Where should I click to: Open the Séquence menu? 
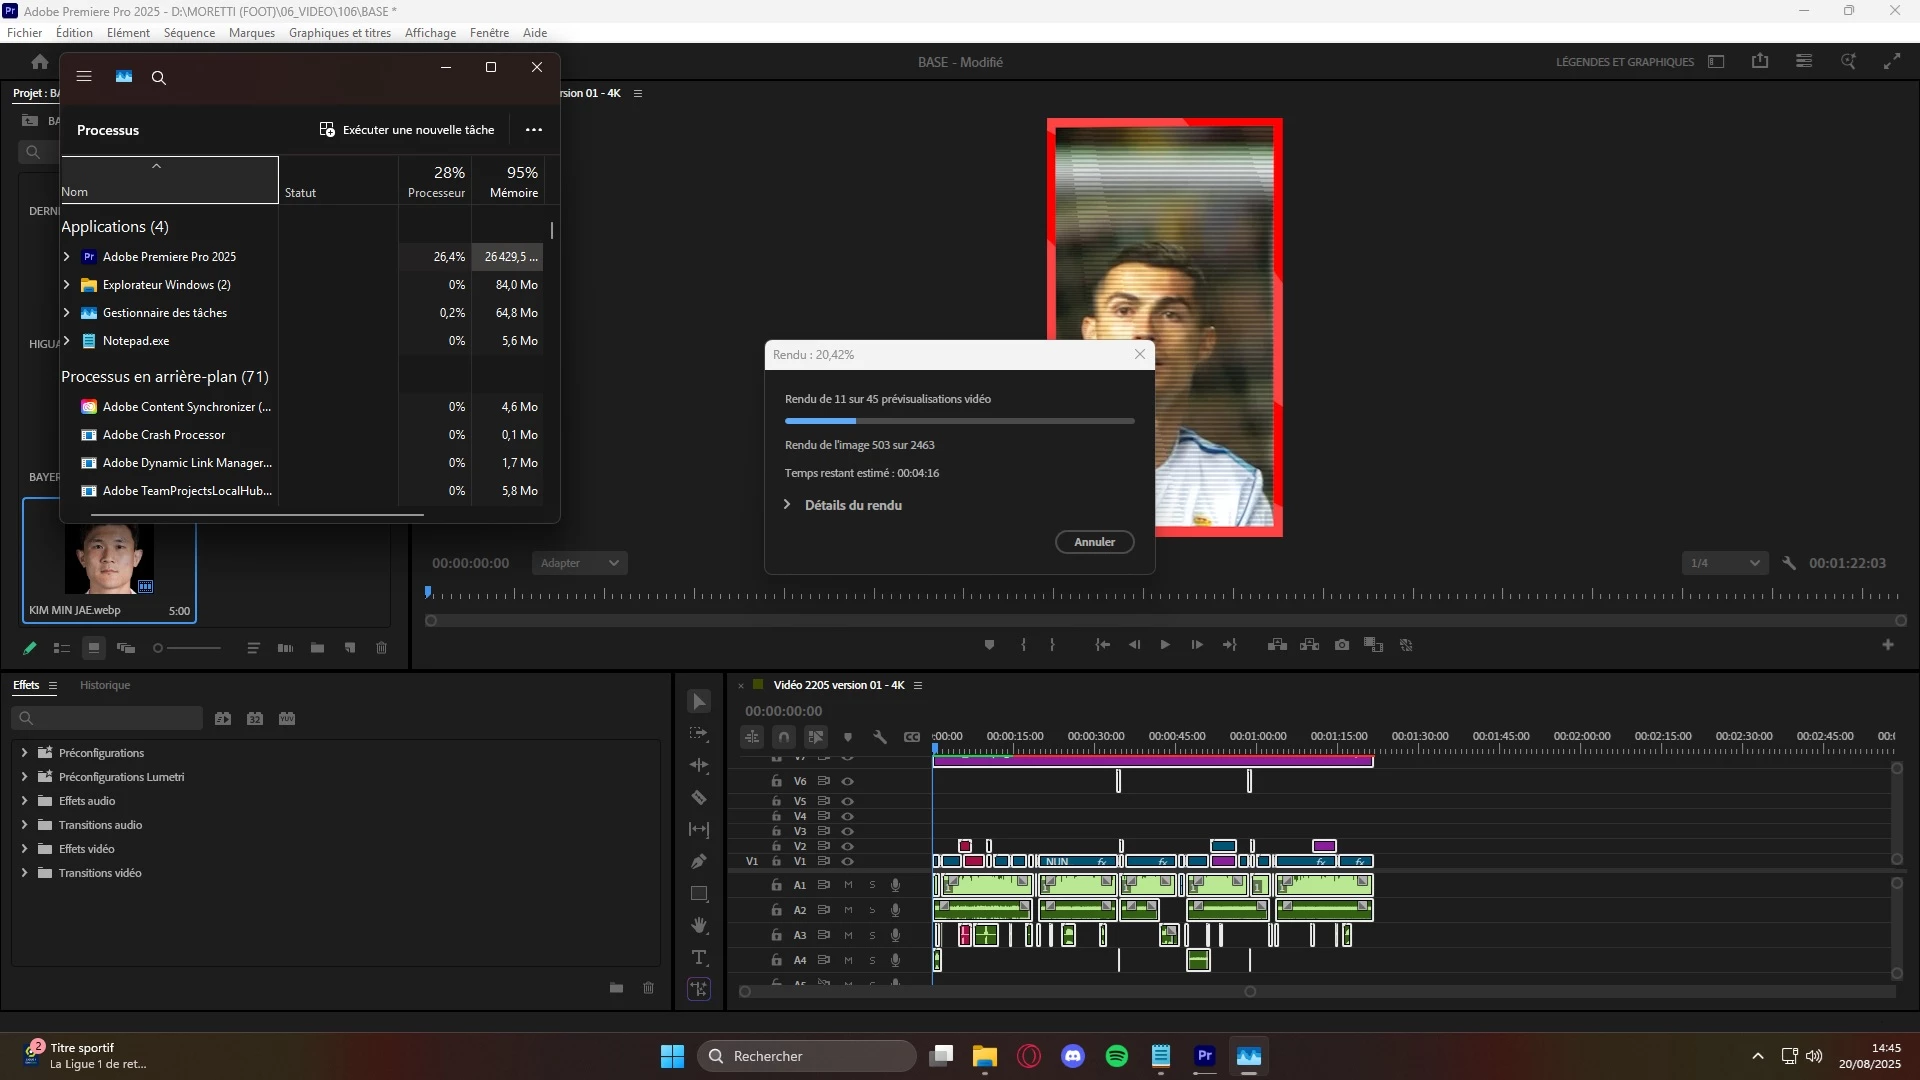189,33
